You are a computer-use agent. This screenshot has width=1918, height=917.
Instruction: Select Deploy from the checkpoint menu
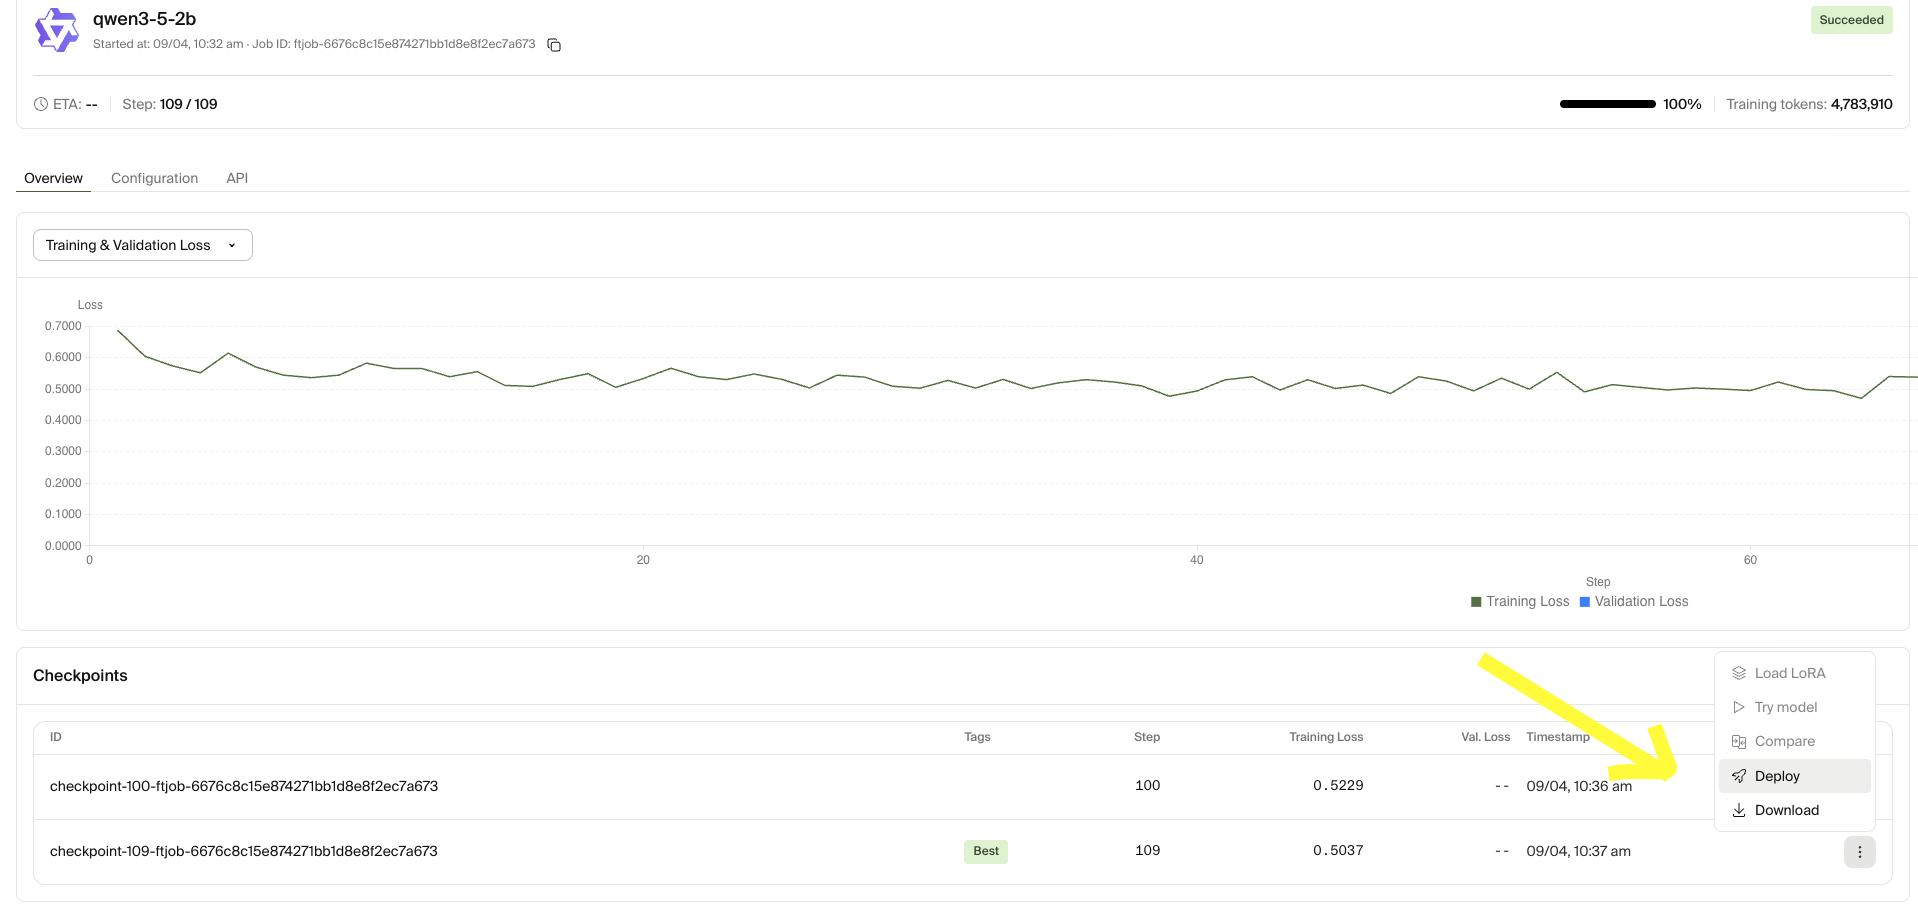point(1794,776)
